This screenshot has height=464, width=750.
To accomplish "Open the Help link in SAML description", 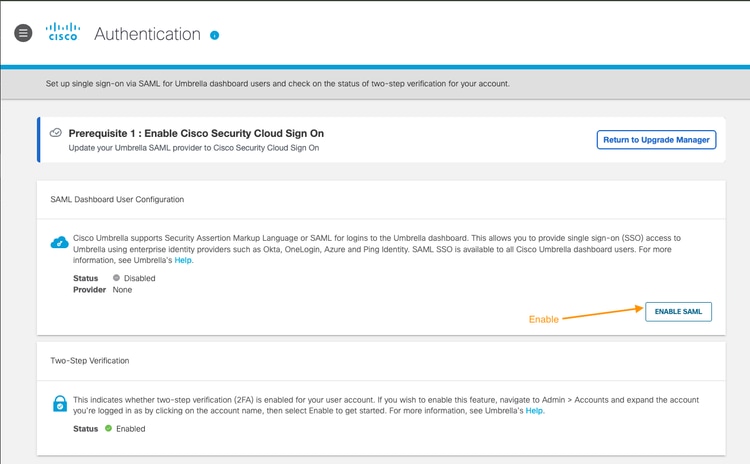I will point(183,260).
